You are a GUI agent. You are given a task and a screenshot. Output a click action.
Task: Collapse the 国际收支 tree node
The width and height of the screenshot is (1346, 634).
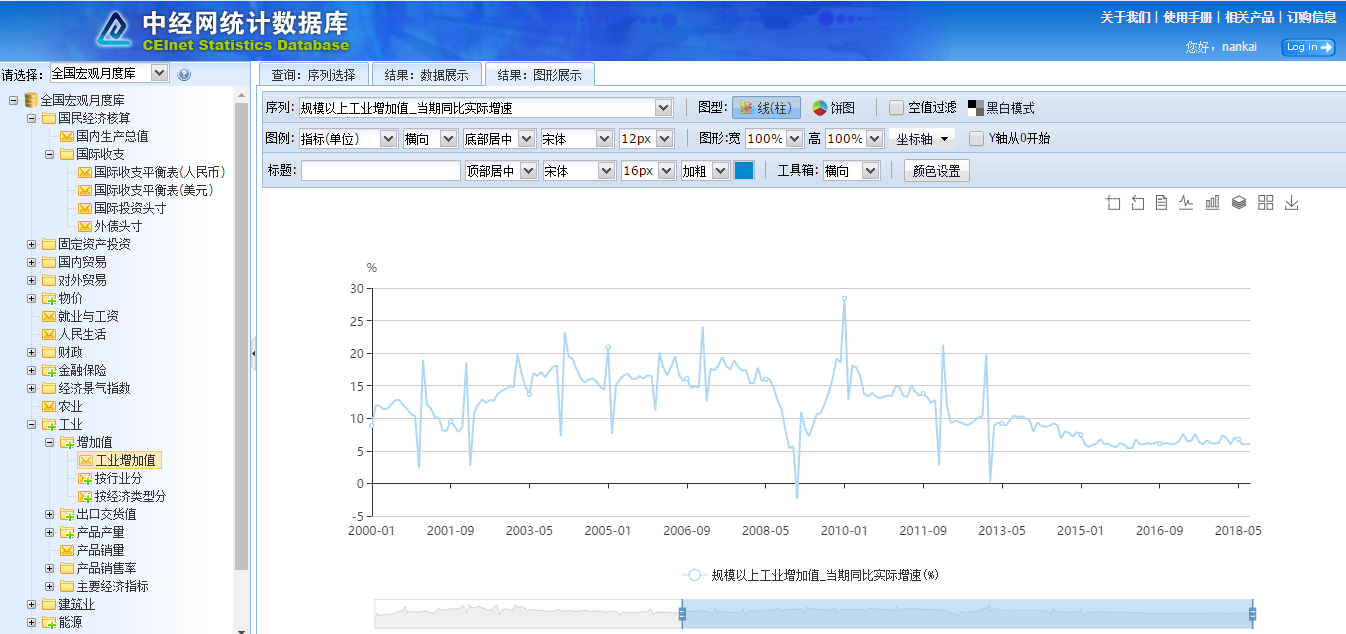(x=49, y=154)
